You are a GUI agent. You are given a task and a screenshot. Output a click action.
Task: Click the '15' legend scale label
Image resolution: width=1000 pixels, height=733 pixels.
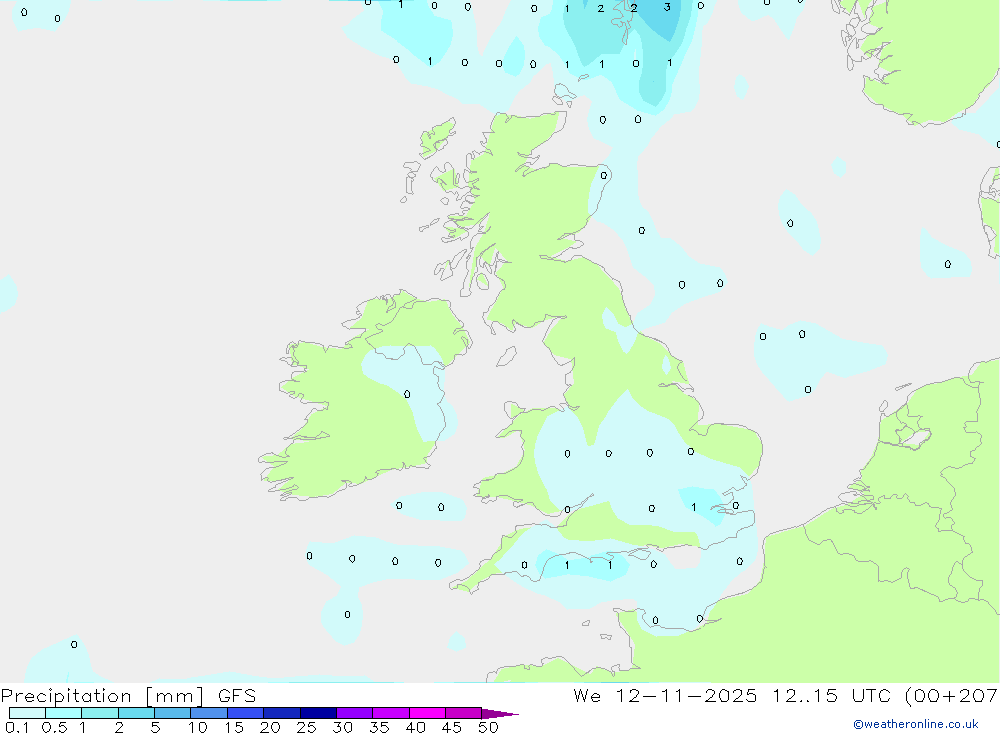(x=234, y=727)
